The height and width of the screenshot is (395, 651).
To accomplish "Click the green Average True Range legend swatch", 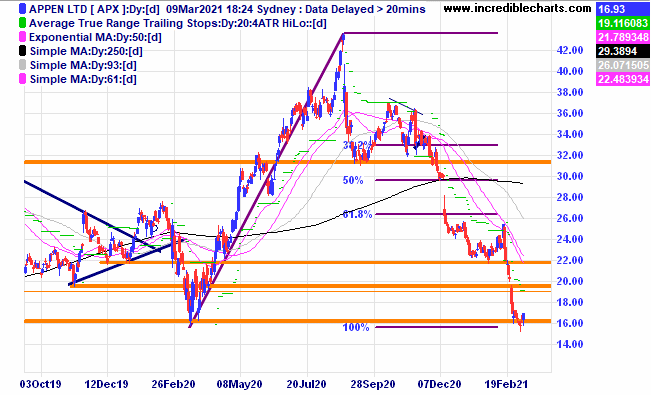I will 22,23.
